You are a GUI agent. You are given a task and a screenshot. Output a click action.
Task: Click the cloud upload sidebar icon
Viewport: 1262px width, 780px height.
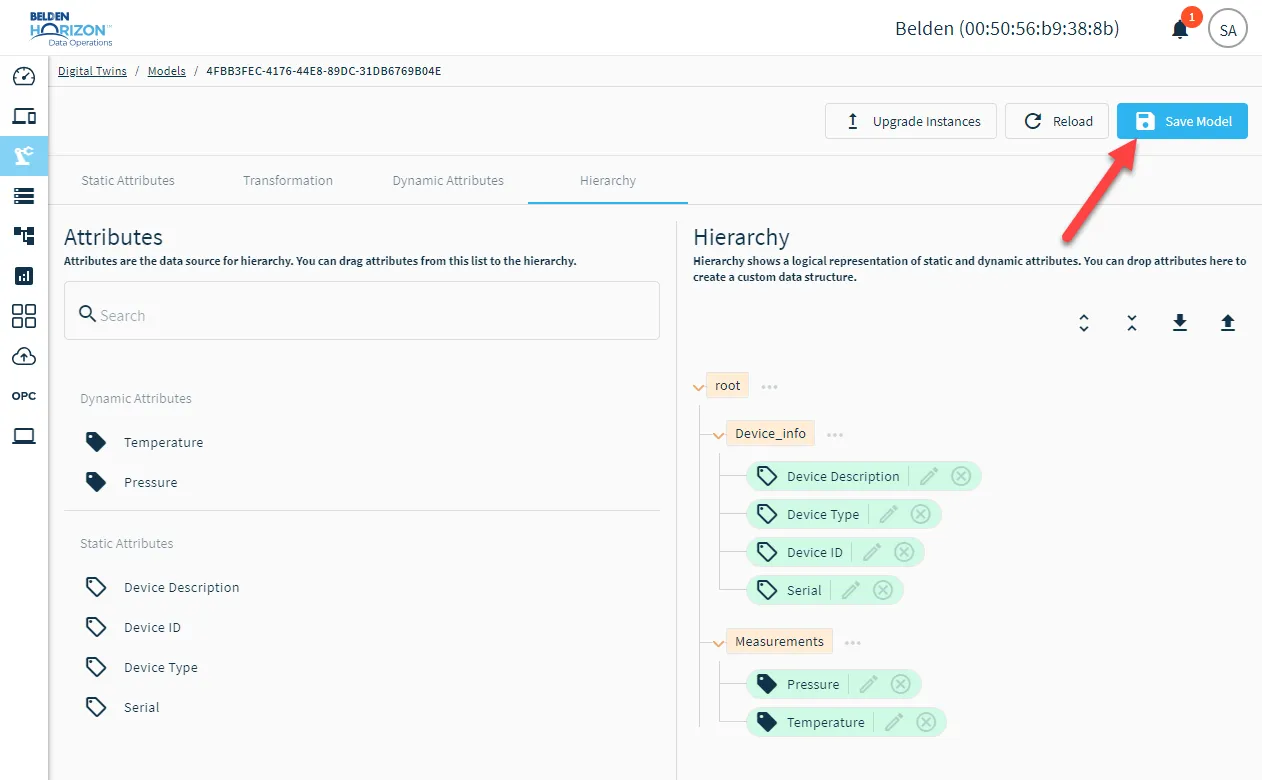tap(24, 356)
